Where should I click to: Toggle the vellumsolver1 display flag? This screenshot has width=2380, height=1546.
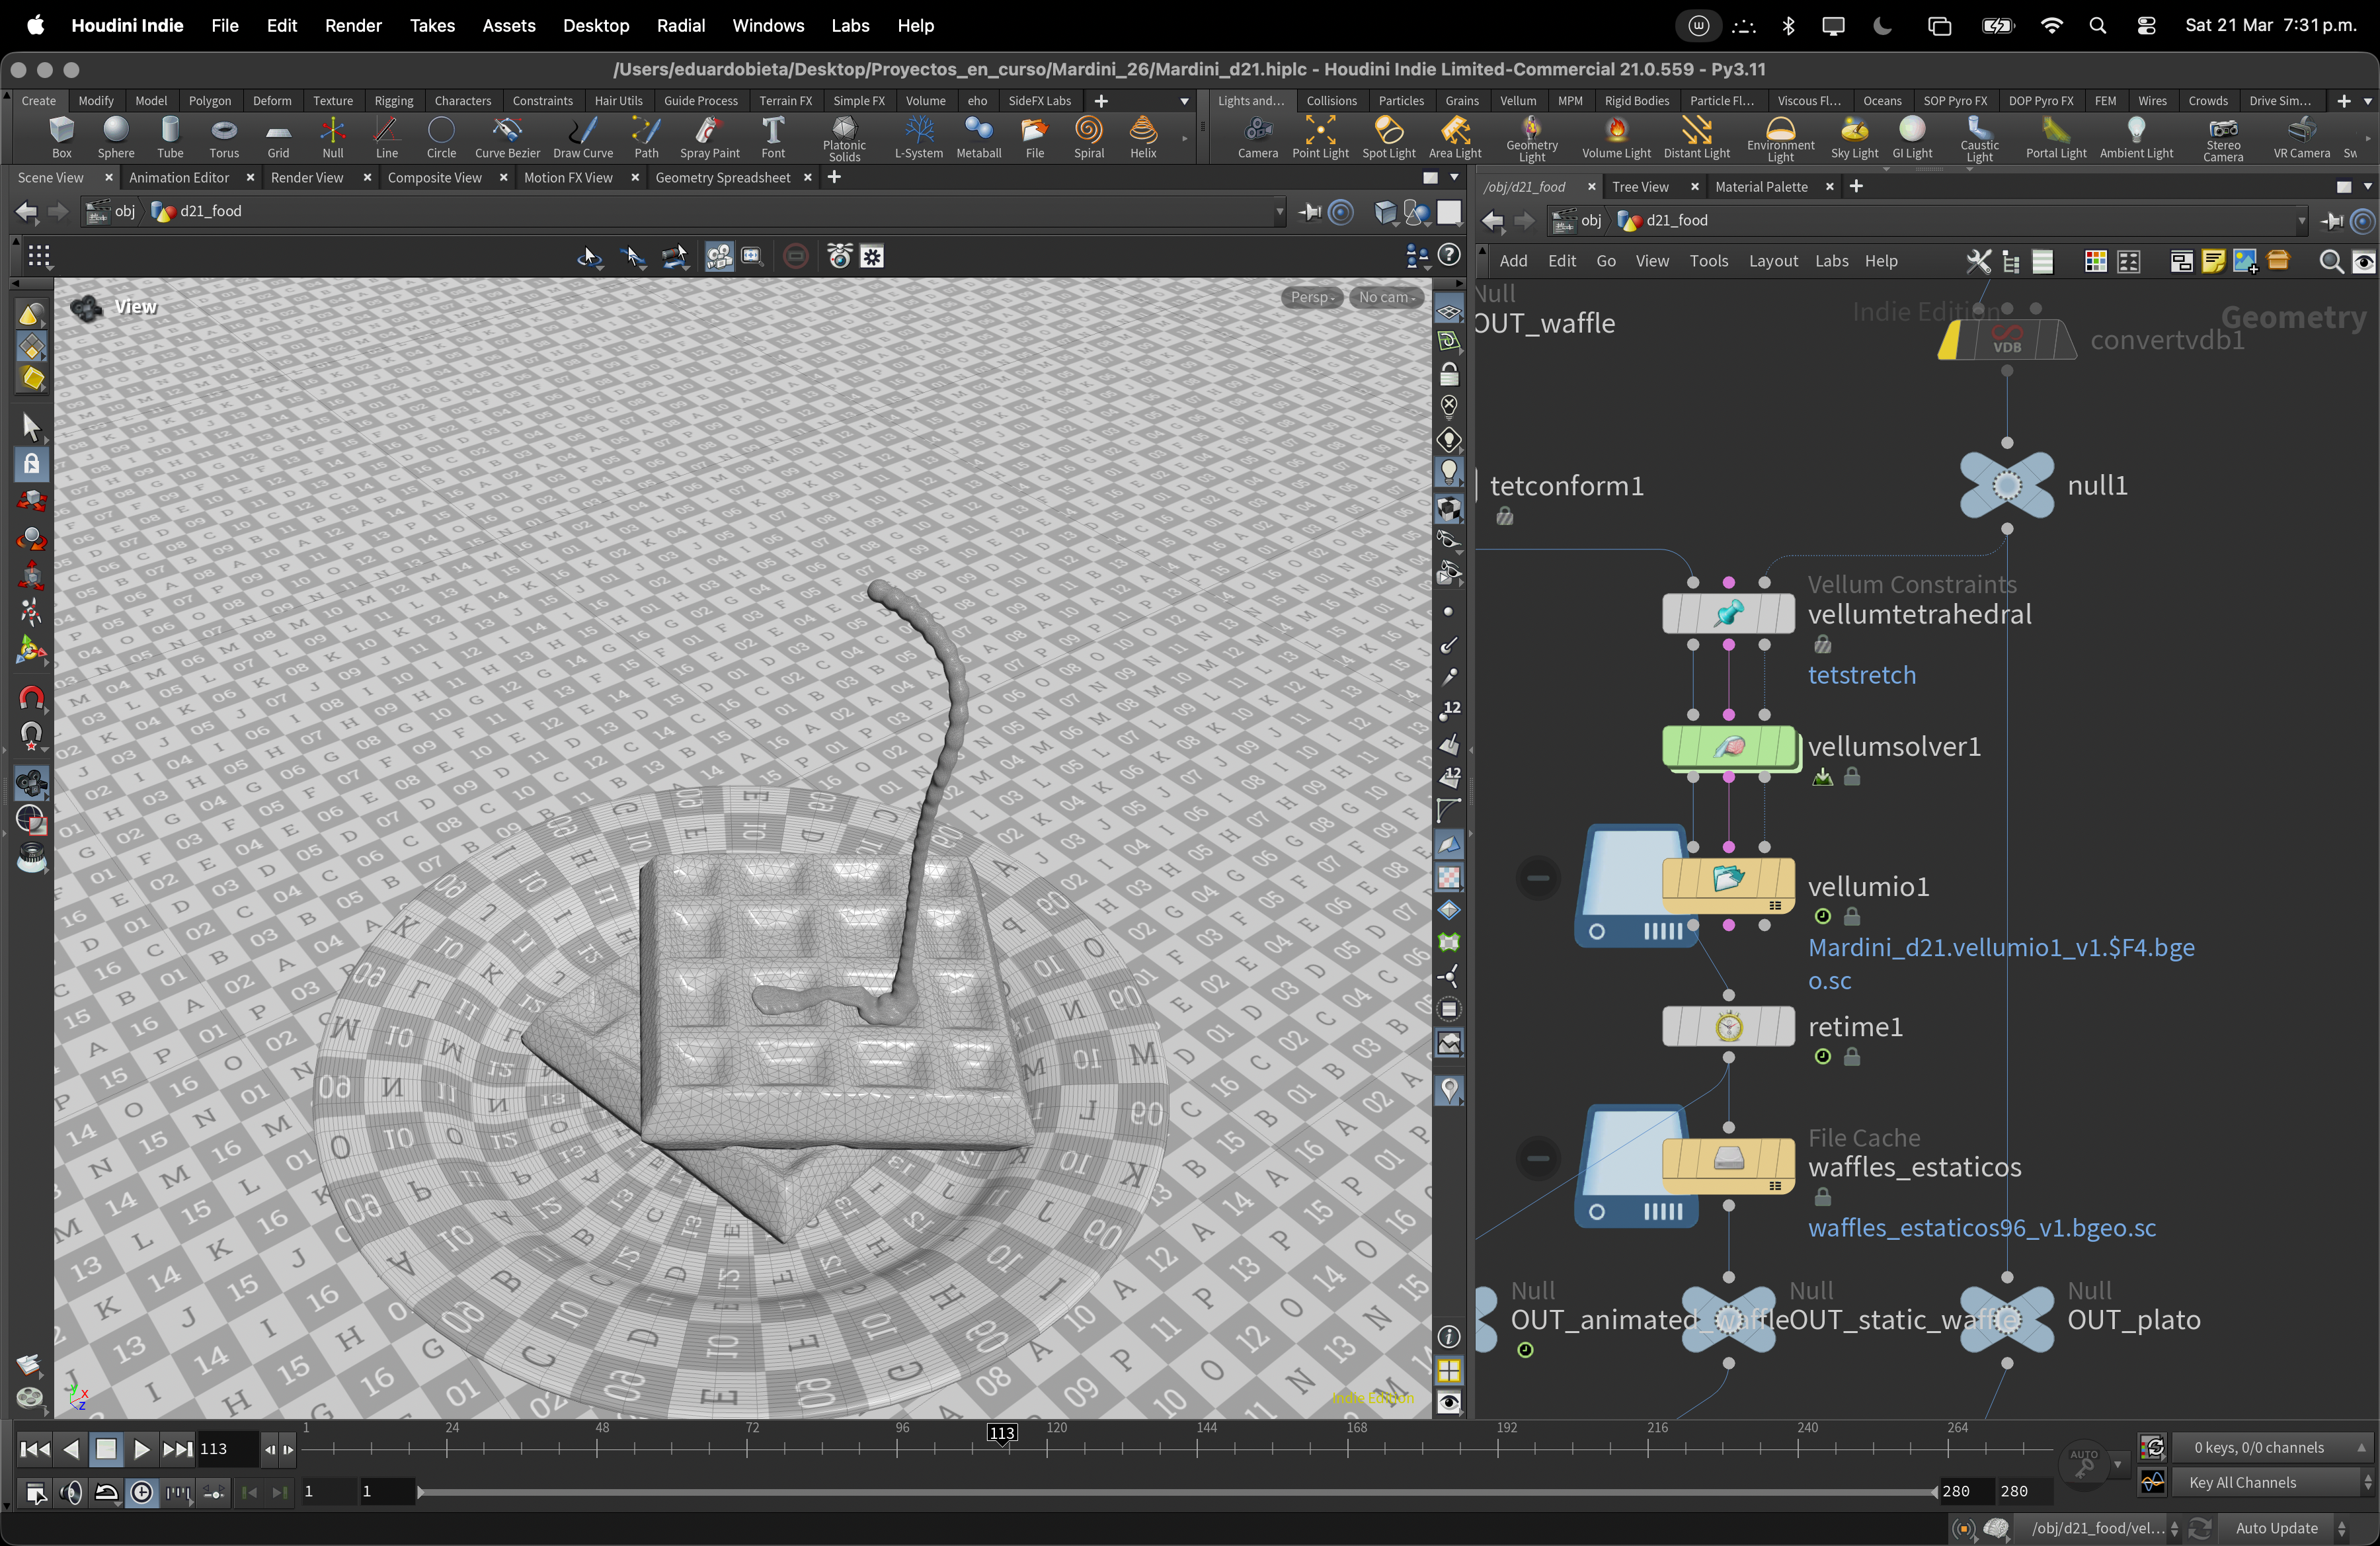click(x=1785, y=747)
